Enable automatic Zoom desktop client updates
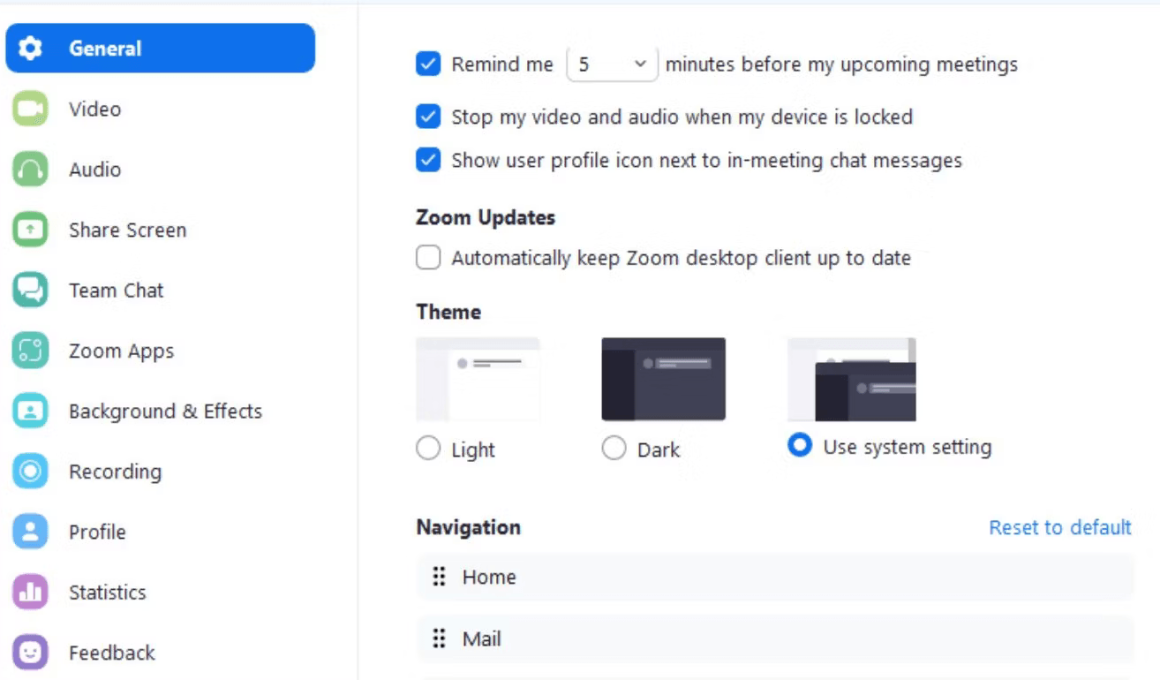Screen dimensions: 1160x680 (428, 257)
